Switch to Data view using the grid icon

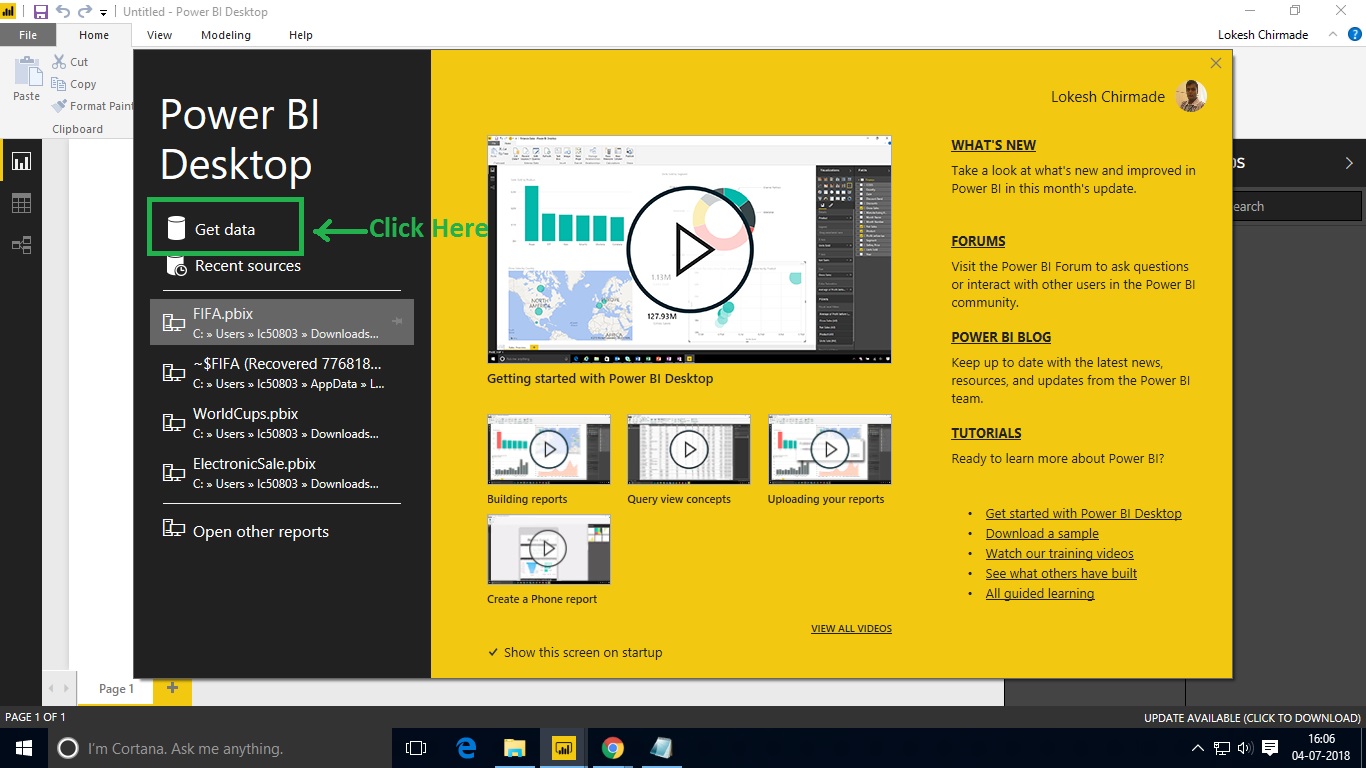click(22, 203)
